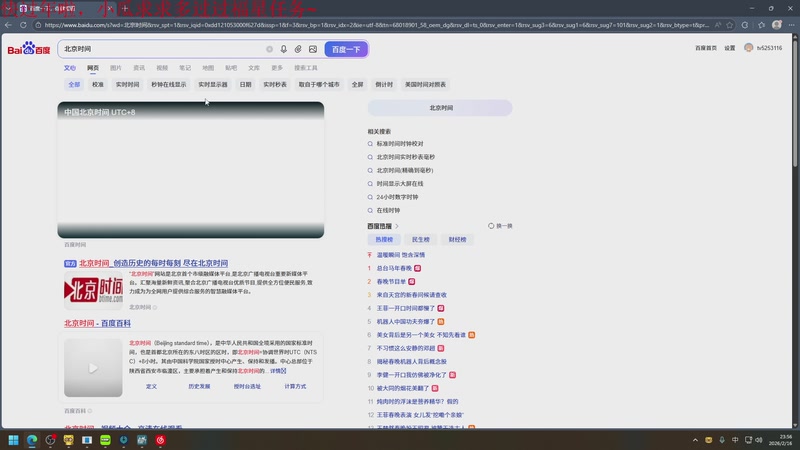This screenshot has height=450, width=800.
Task: Open the 北京时间 - 百度百科 result
Action: 97,323
